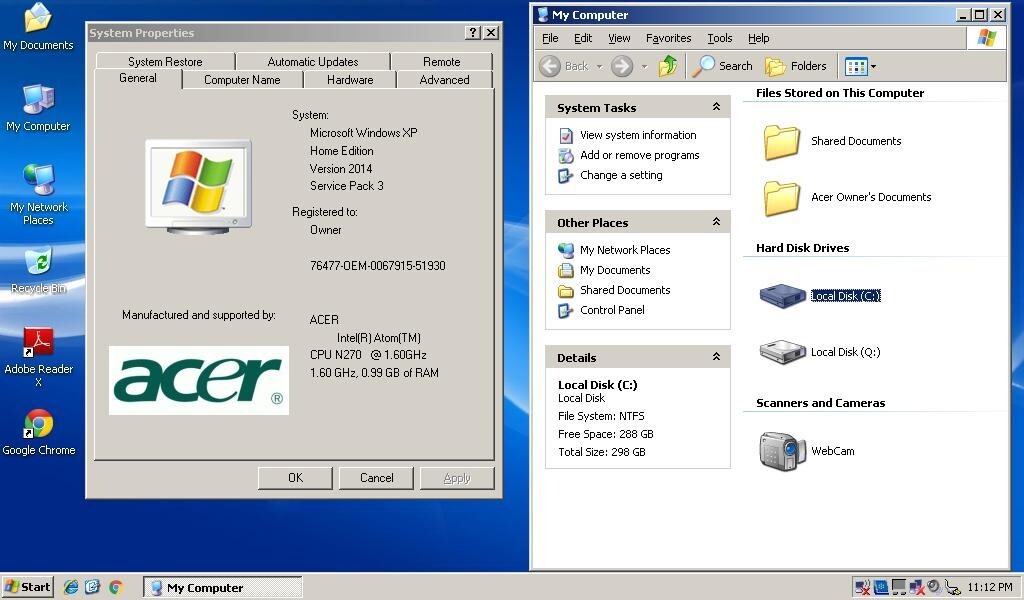Click the Hard Disk Drives heading
The width and height of the screenshot is (1024, 600).
coord(803,248)
